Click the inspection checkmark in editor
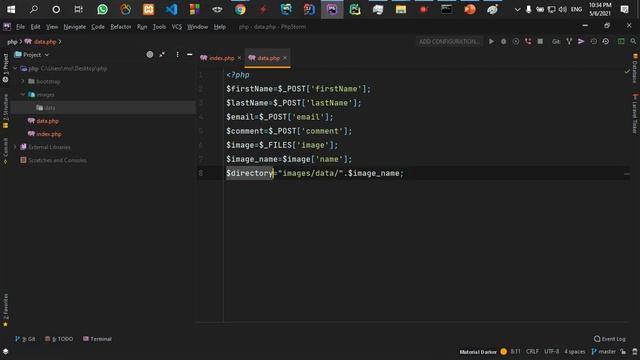Screen dimensions: 640x360 pyautogui.click(x=627, y=72)
